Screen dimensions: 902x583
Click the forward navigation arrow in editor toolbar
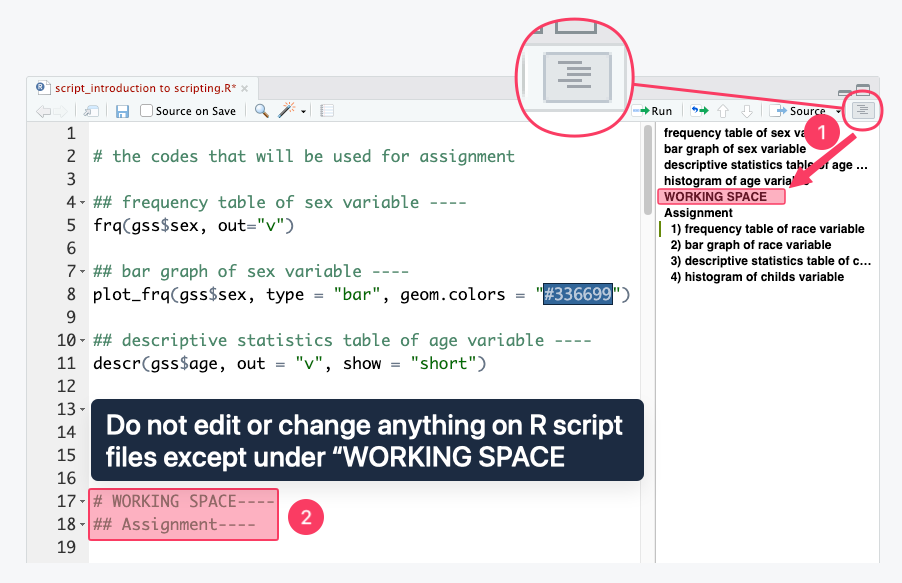point(60,111)
